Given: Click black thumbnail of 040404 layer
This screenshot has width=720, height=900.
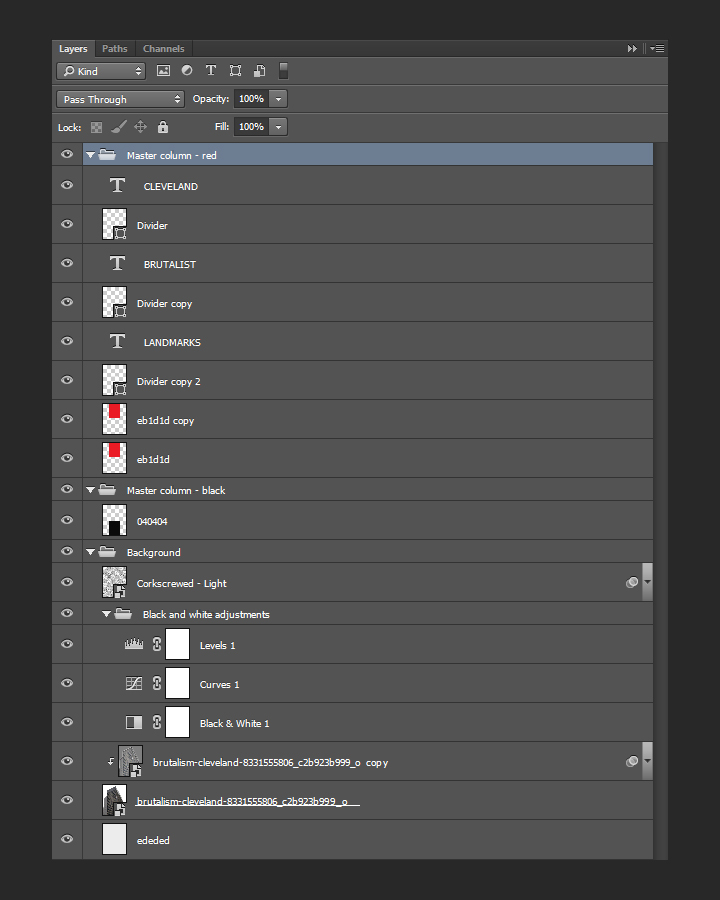Looking at the screenshot, I should click(114, 519).
